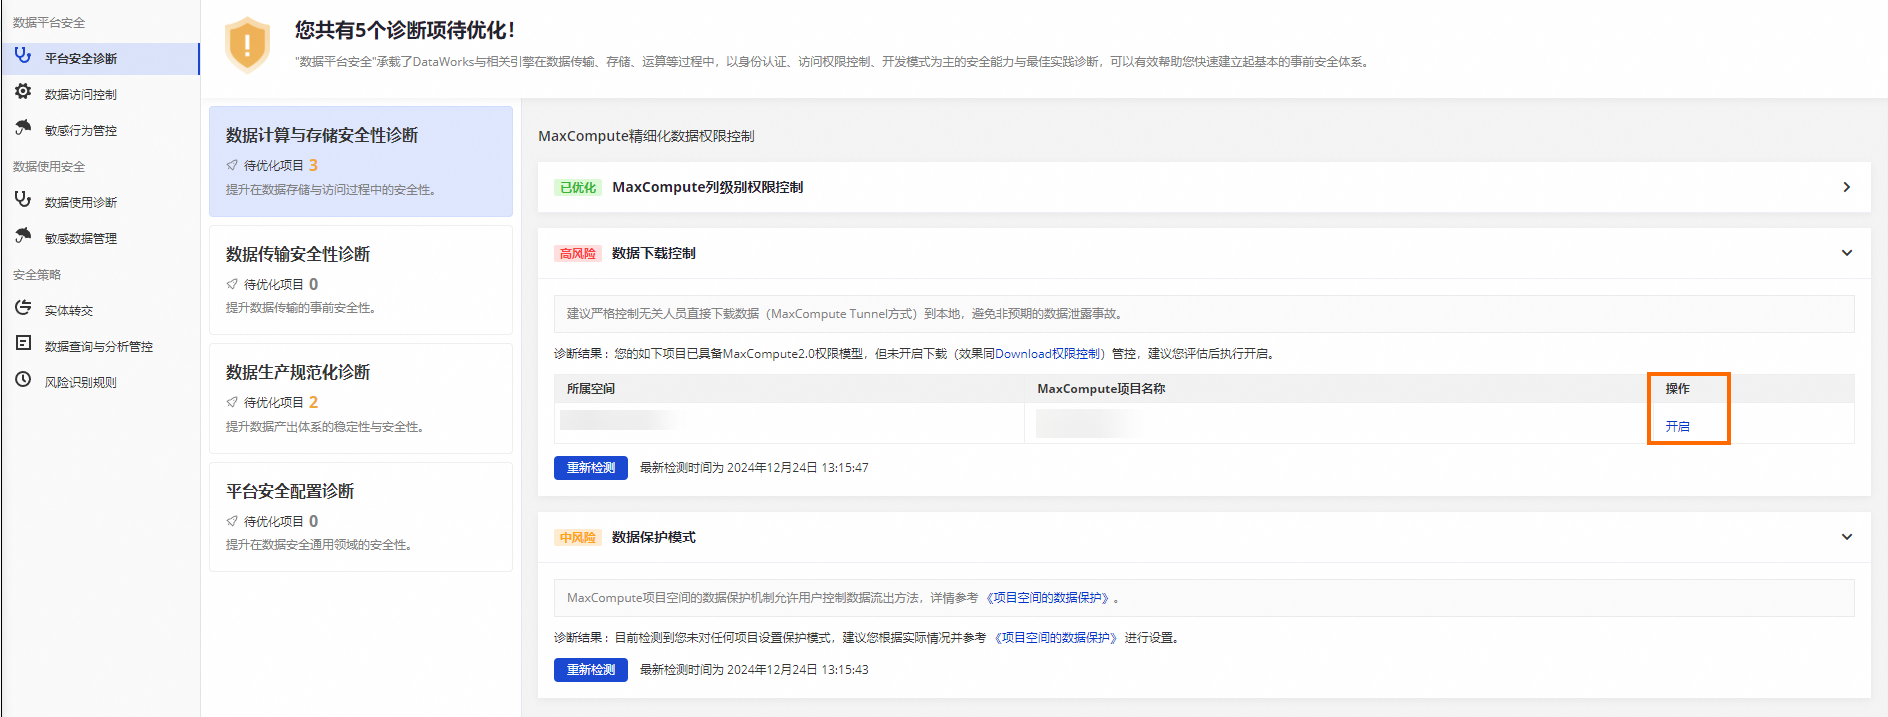The image size is (1888, 717).
Task: Click 重新检测 button under 数据保护模式
Action: point(591,670)
